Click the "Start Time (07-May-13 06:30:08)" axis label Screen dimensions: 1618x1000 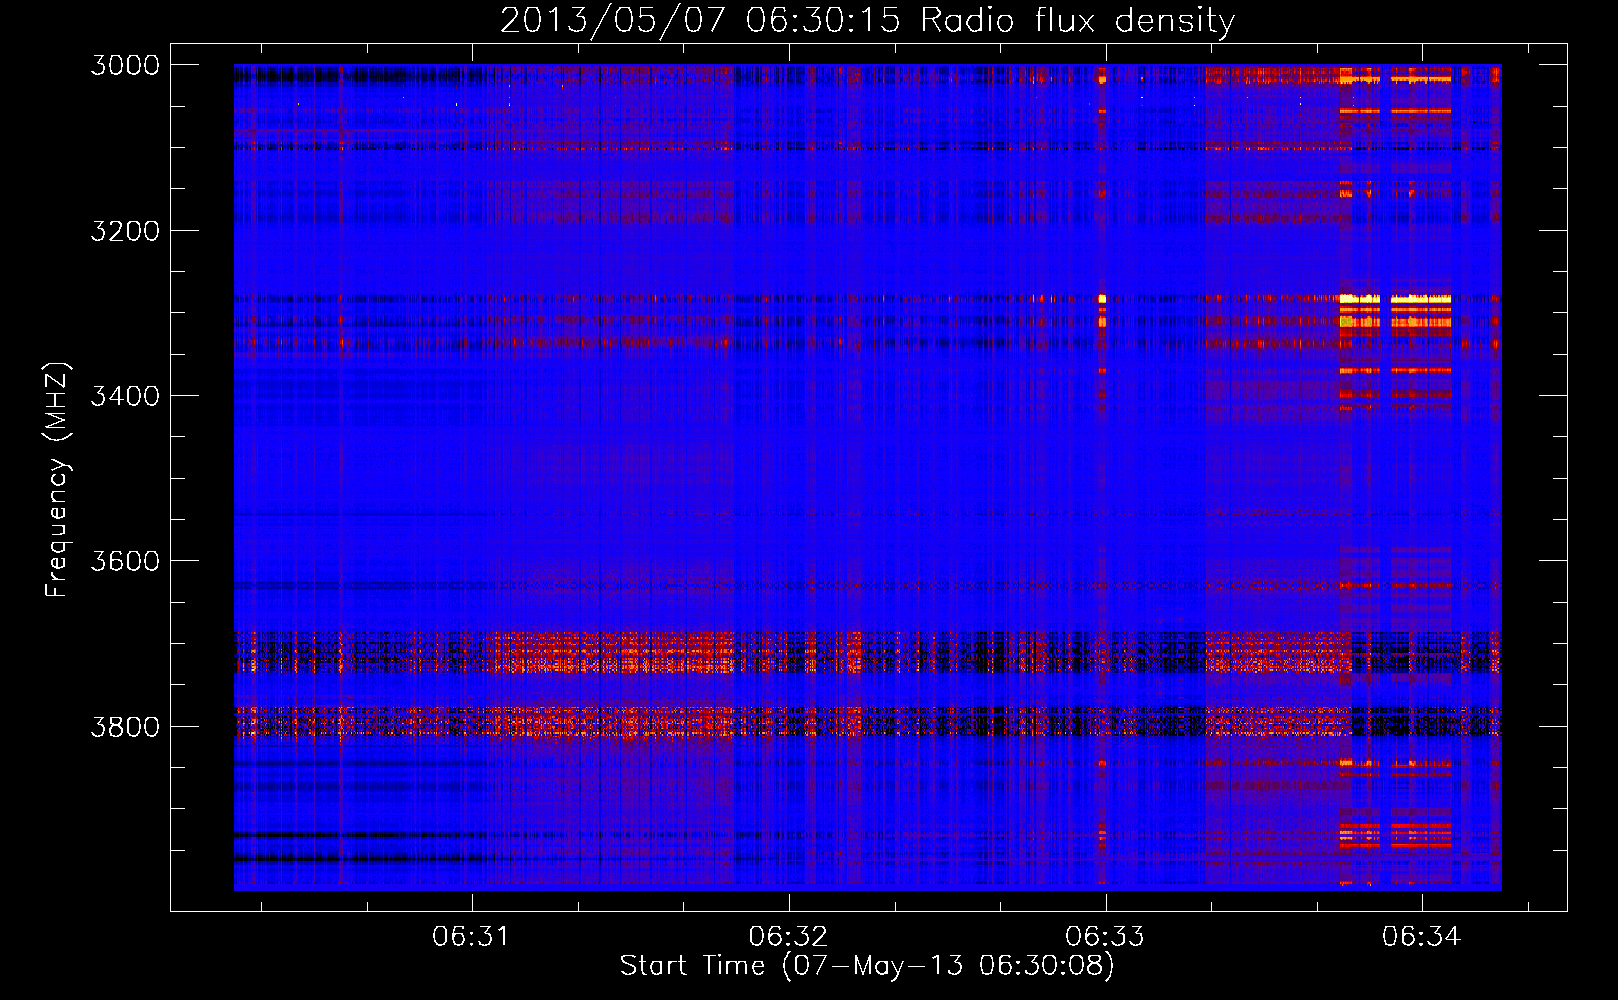click(867, 966)
